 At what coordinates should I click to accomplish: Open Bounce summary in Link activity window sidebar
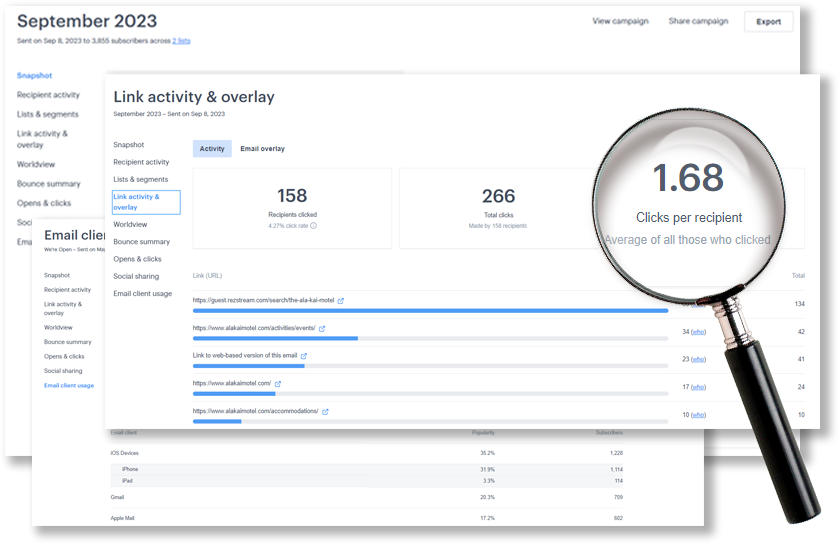click(142, 242)
